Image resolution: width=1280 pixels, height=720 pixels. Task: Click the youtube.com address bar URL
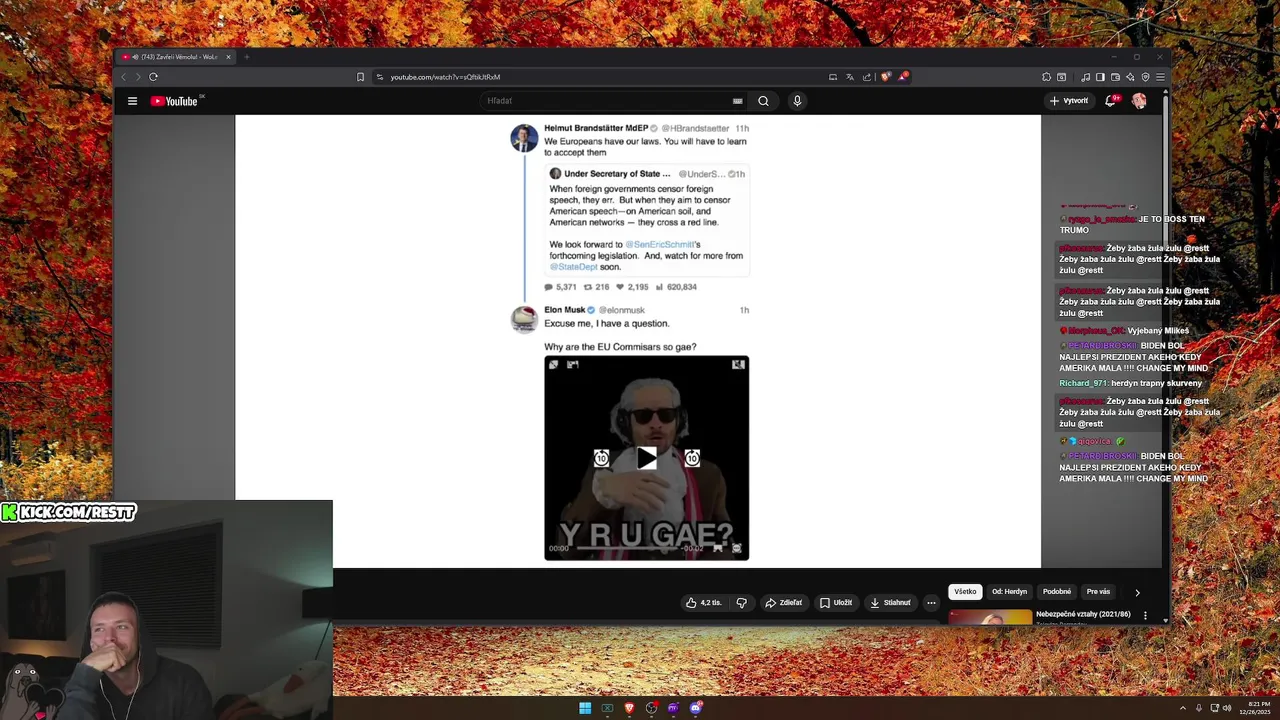[x=445, y=77]
